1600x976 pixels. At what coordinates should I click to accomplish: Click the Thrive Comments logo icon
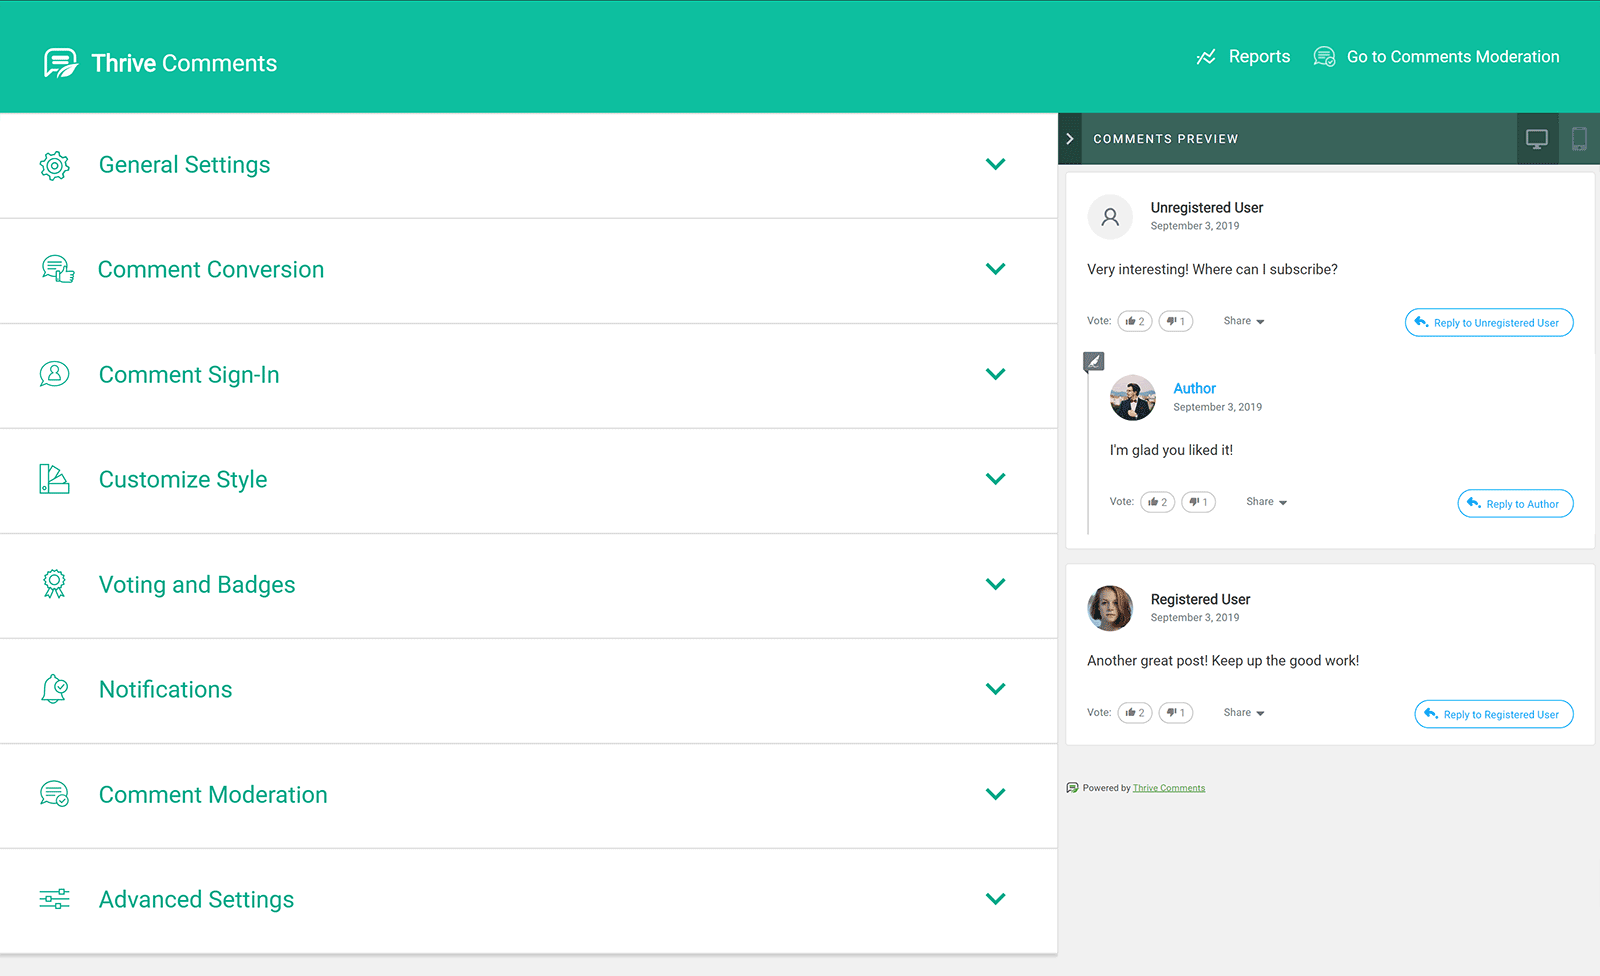tap(60, 63)
